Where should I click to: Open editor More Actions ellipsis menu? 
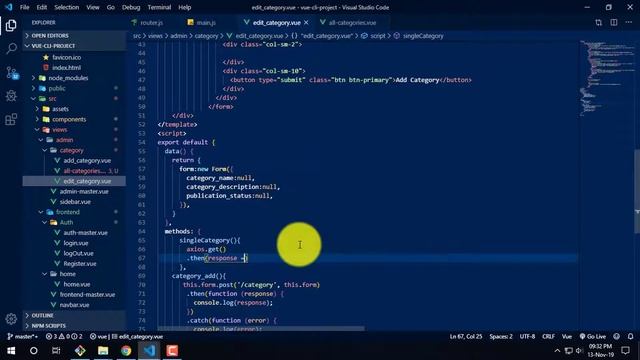coord(629,22)
